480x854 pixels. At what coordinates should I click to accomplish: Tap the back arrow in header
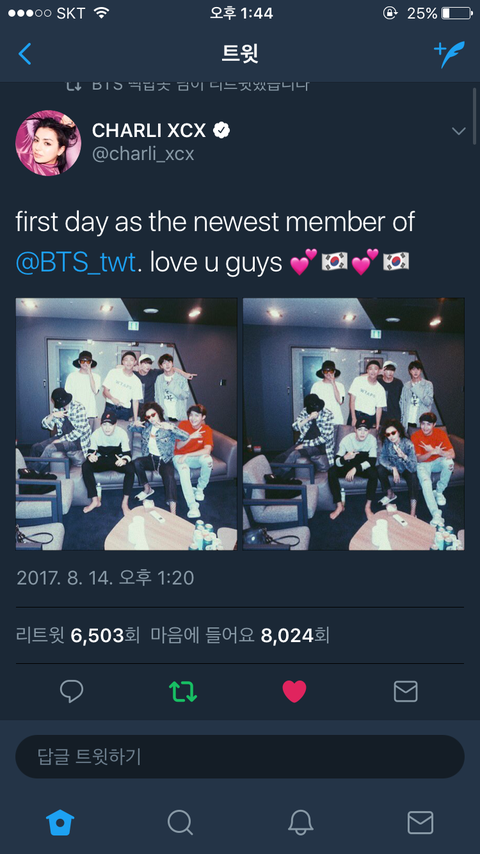tap(25, 54)
